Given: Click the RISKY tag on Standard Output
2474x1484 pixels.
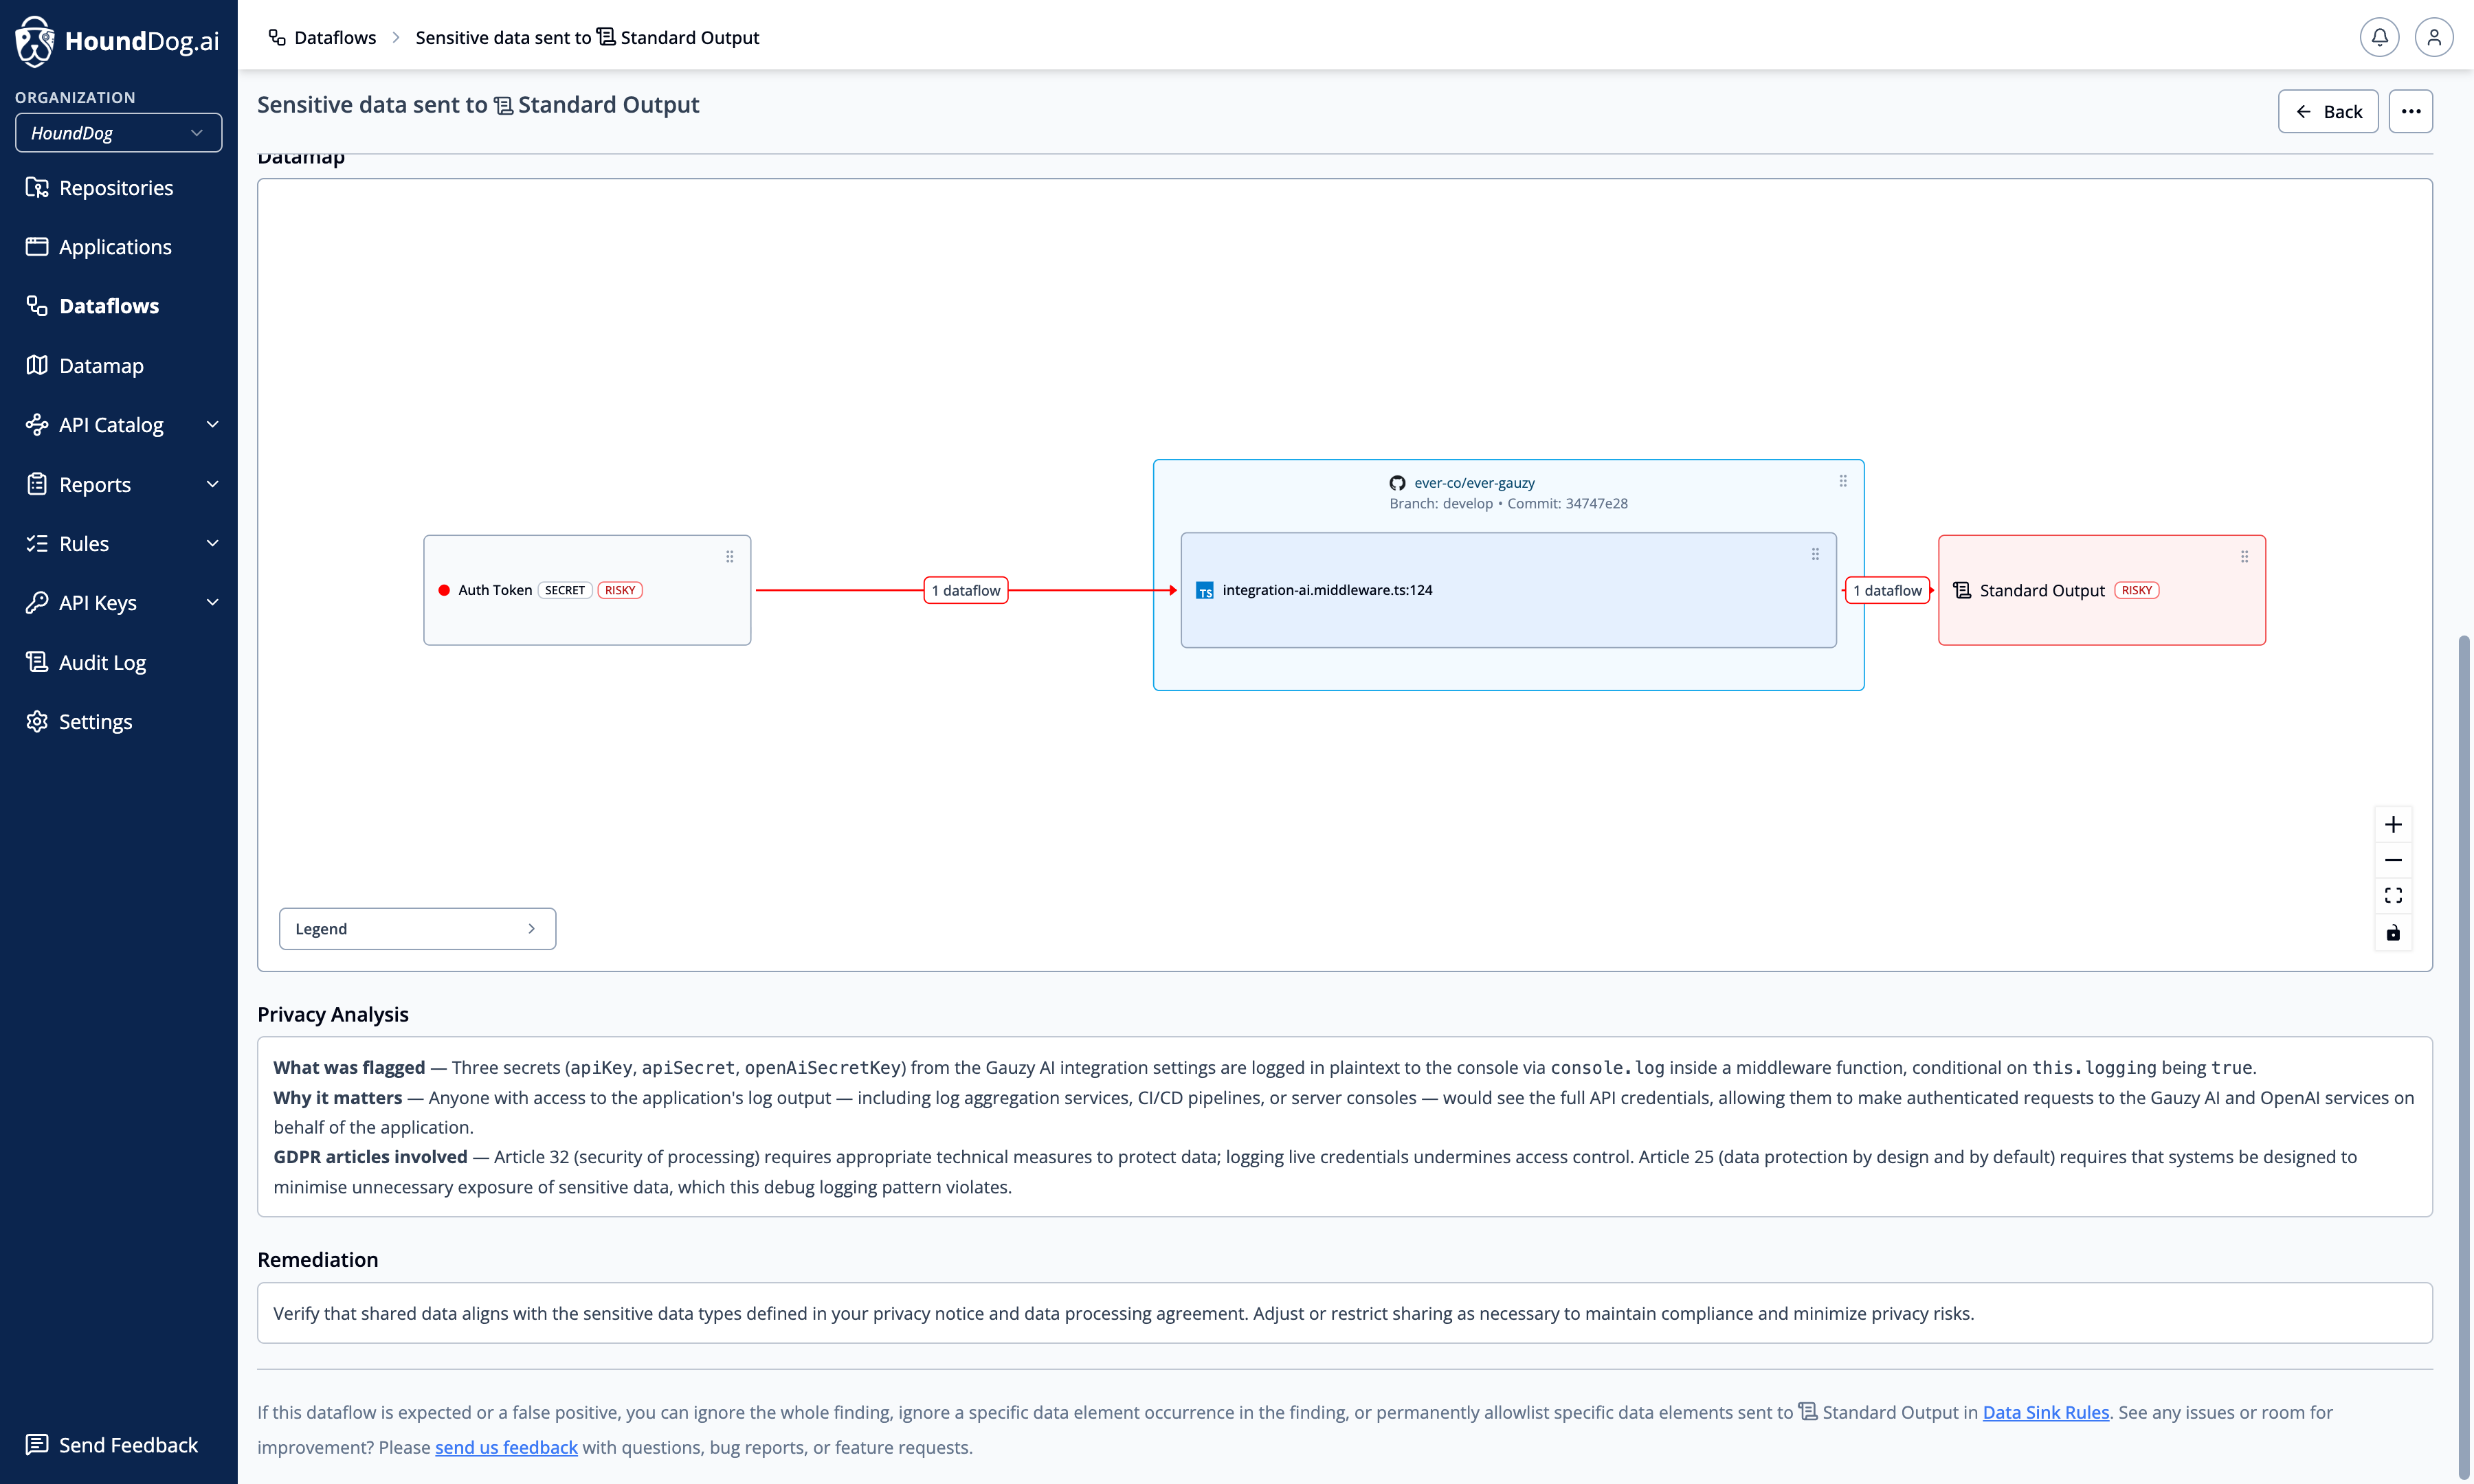Looking at the screenshot, I should pos(2137,590).
